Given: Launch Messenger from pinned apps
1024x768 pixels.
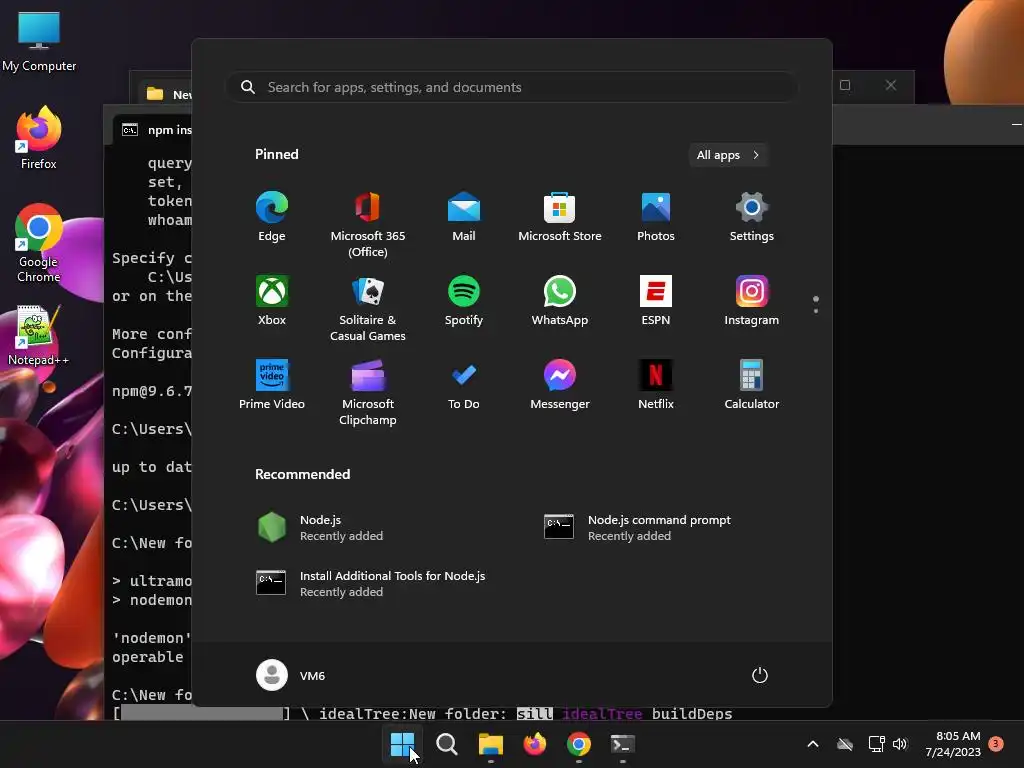Looking at the screenshot, I should [560, 385].
